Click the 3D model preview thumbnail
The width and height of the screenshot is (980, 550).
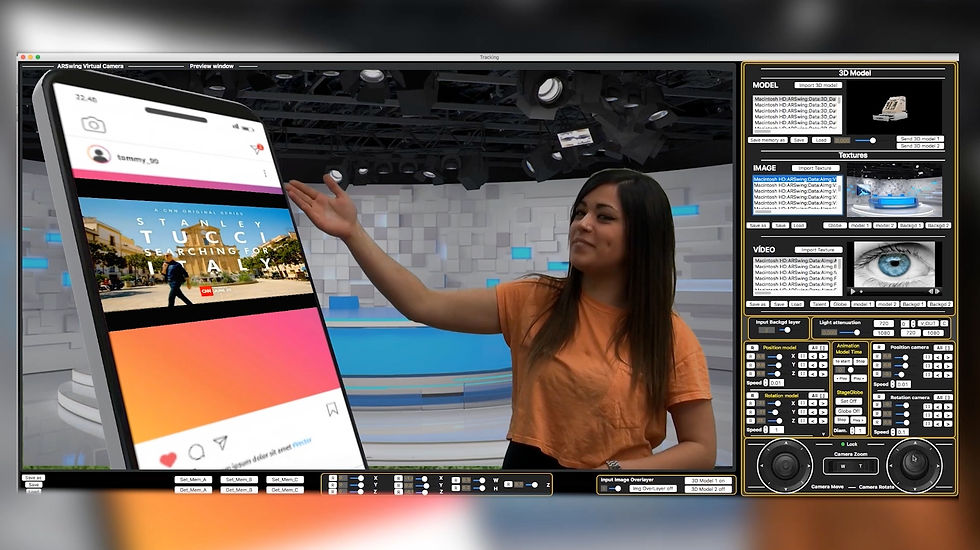point(894,108)
